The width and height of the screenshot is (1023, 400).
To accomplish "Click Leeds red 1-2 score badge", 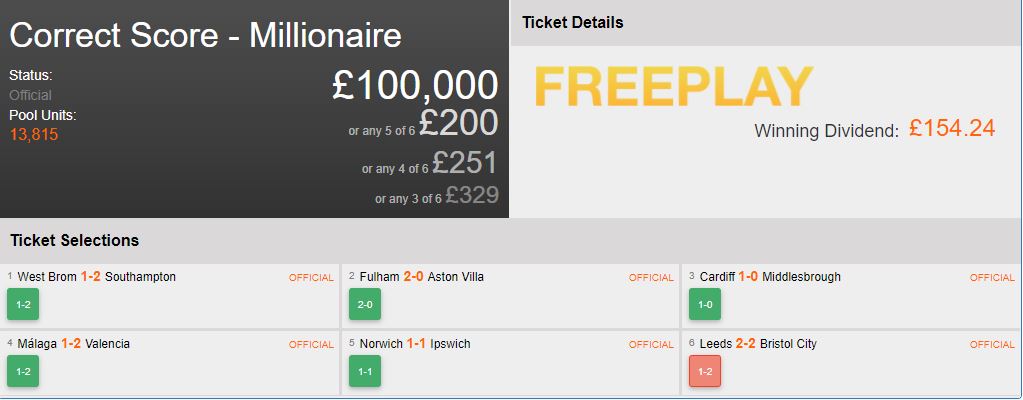I will (705, 371).
